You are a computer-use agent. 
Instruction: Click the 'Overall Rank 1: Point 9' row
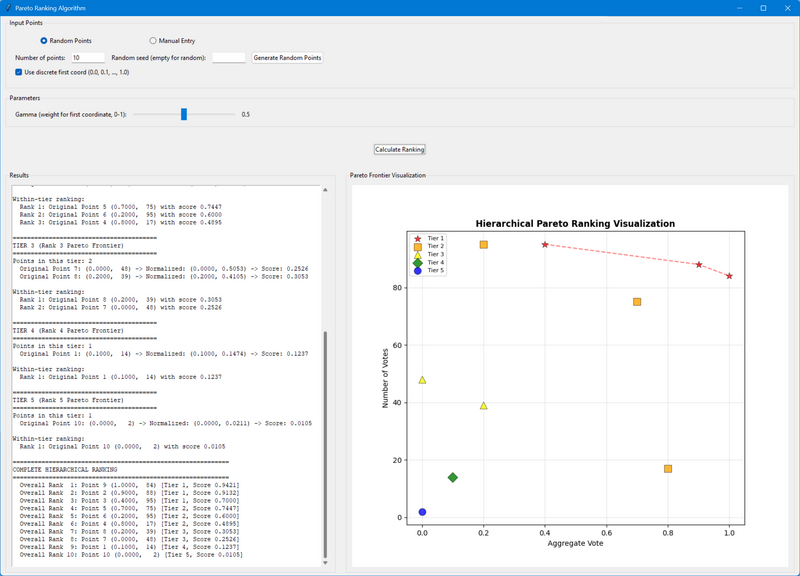[130, 485]
